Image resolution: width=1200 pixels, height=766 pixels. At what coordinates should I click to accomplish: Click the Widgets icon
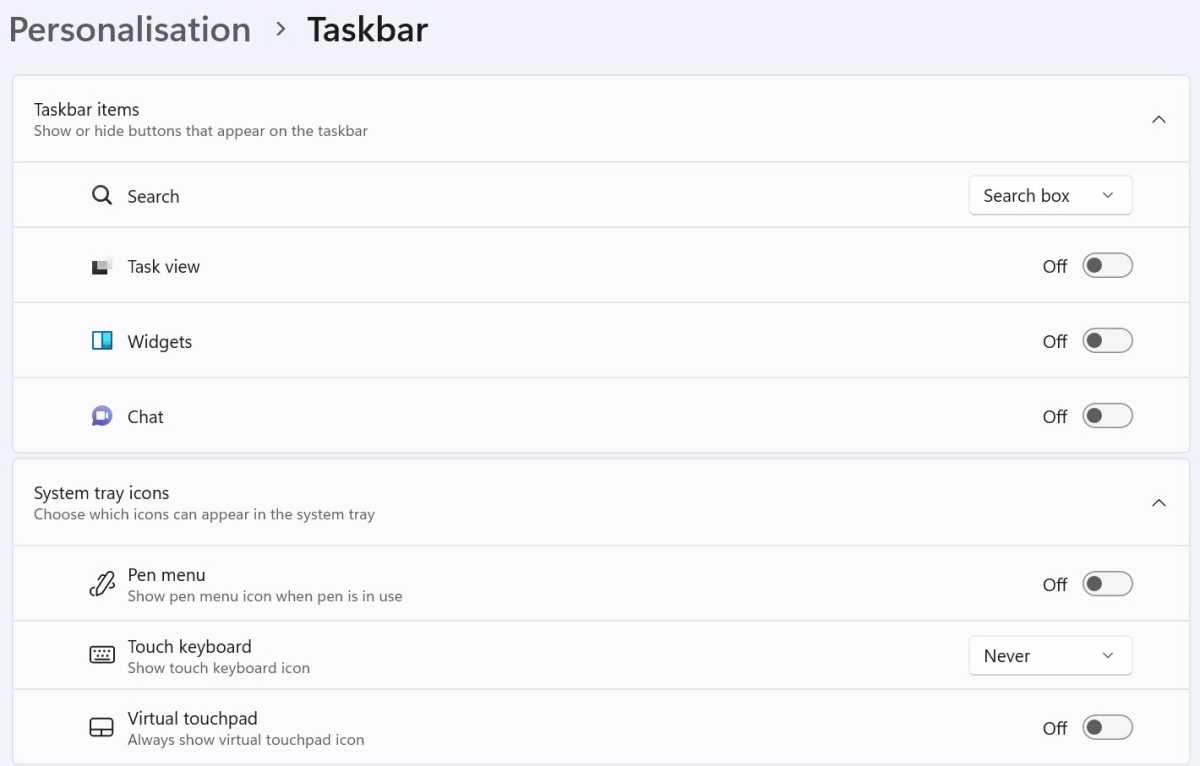coord(102,341)
